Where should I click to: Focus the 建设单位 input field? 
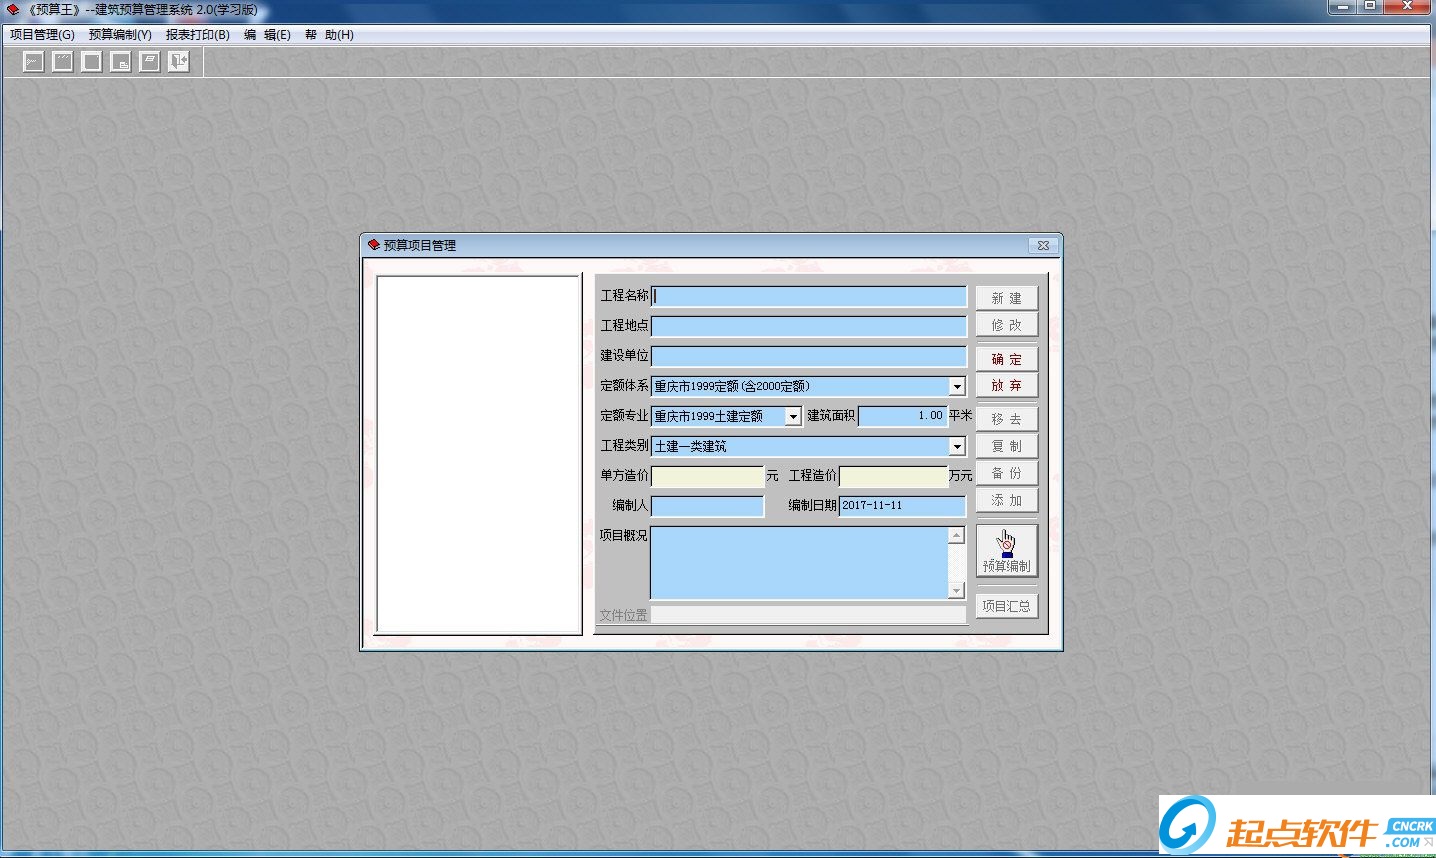[809, 356]
